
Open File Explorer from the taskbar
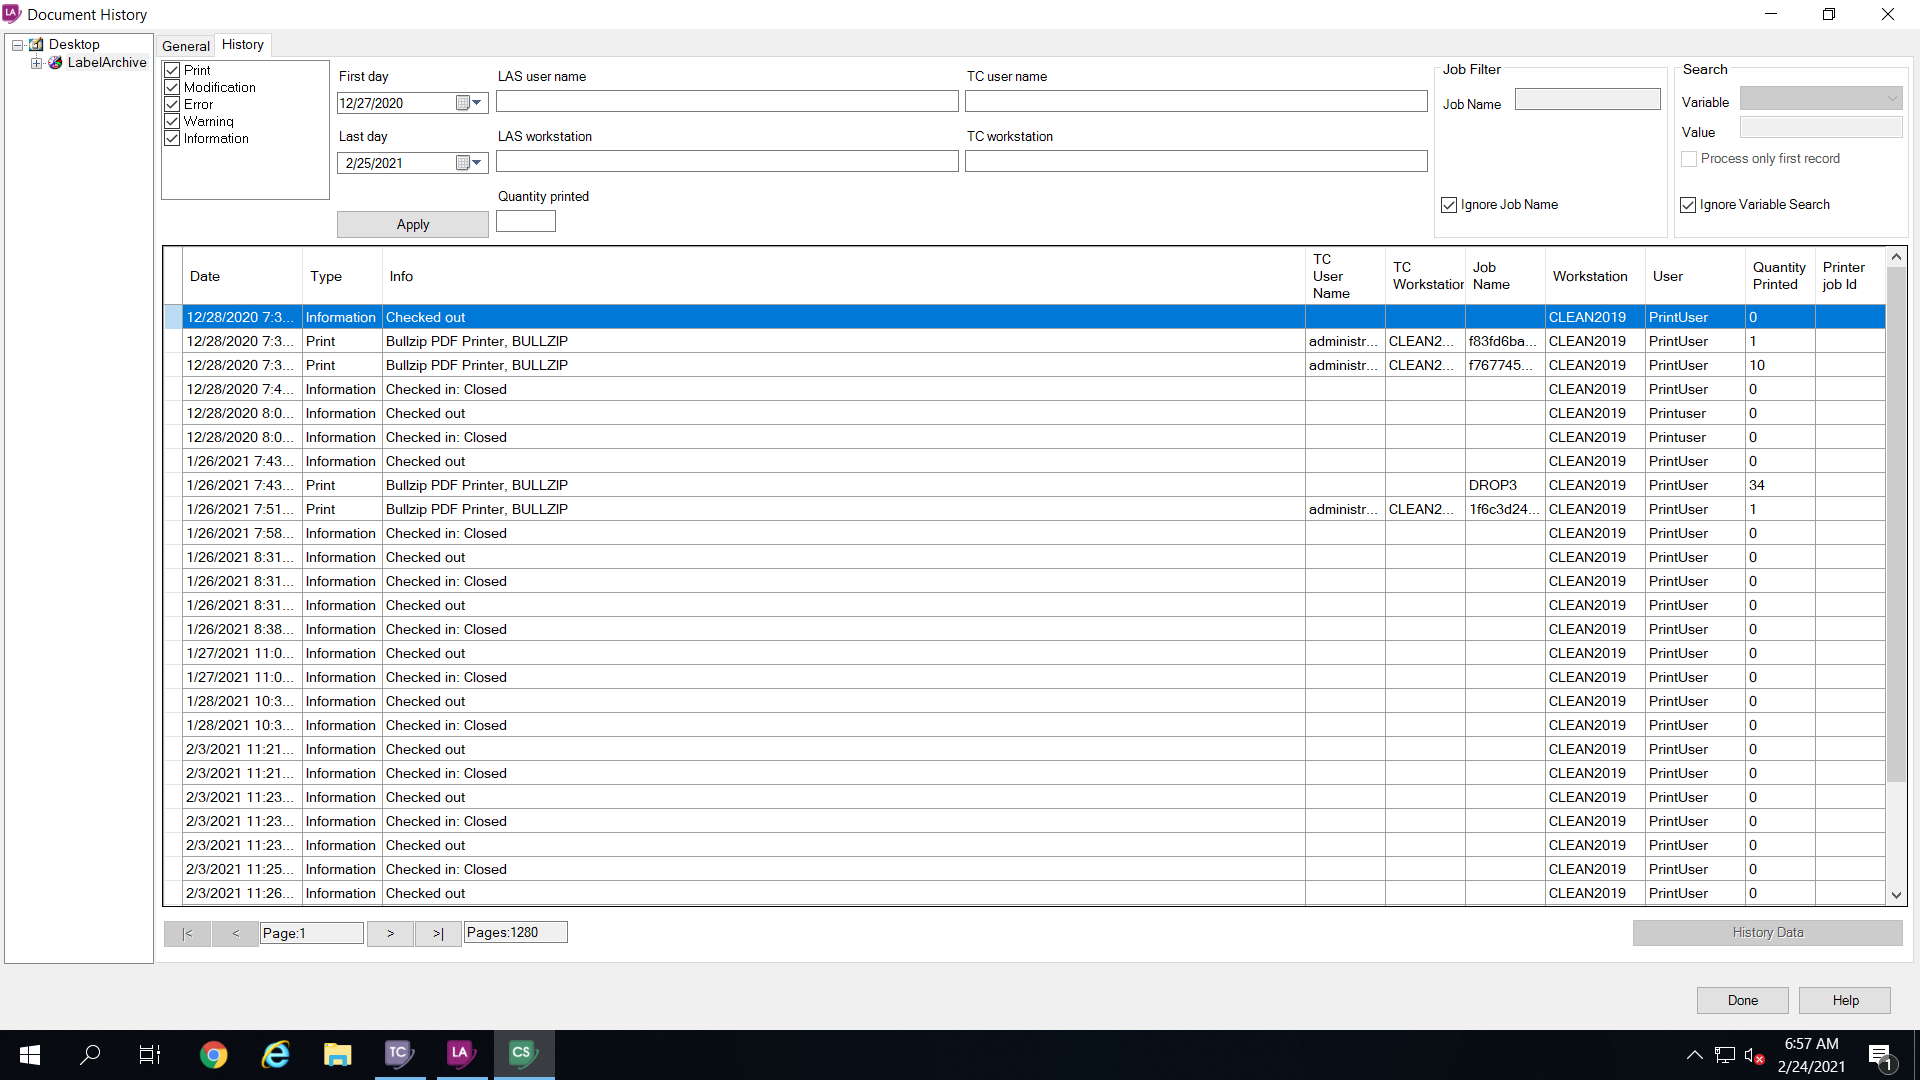pos(337,1054)
